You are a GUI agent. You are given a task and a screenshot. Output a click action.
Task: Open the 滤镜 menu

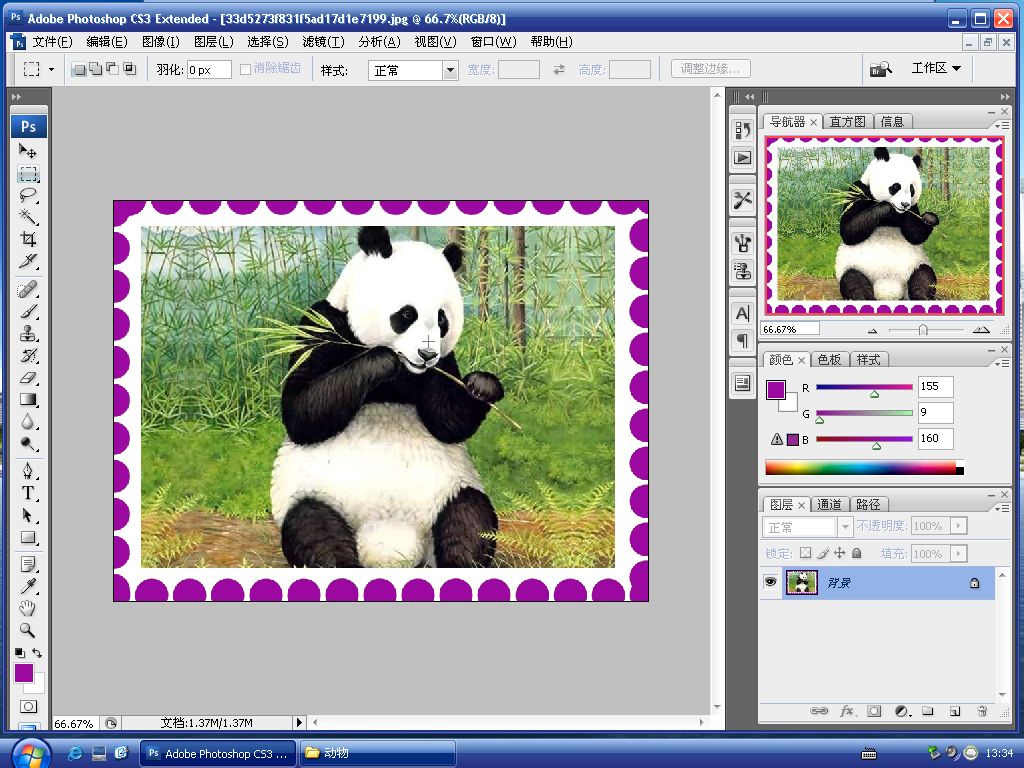[325, 41]
